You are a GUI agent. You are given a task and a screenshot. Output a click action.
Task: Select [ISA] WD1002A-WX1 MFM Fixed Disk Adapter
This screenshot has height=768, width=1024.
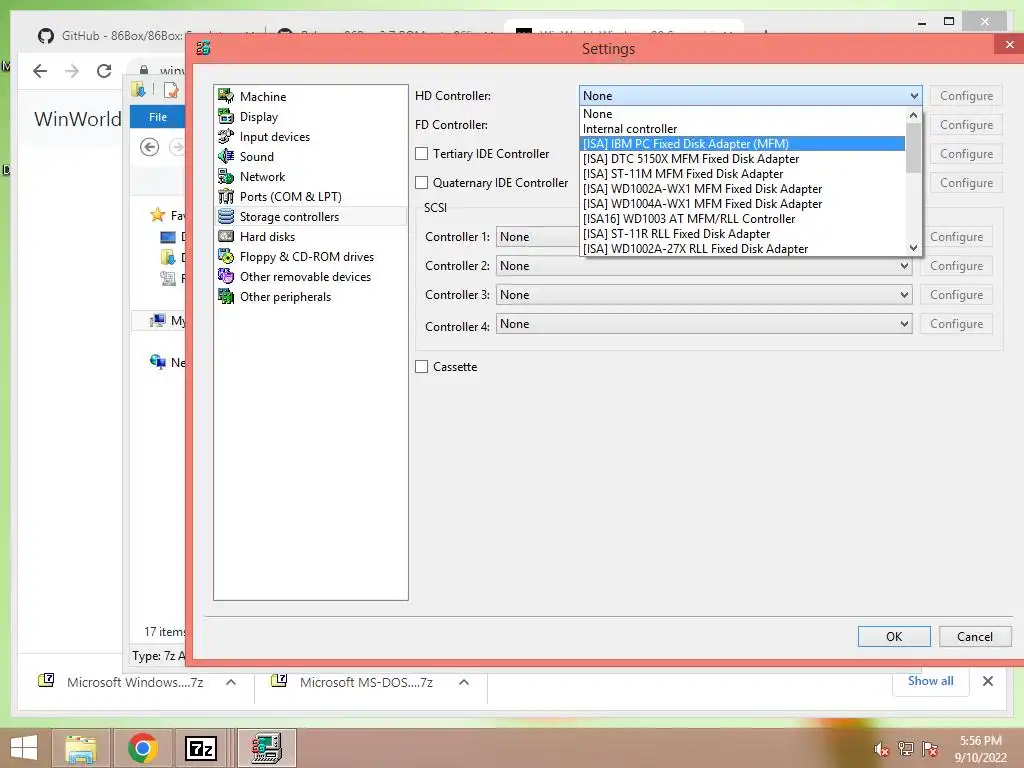[x=743, y=189]
